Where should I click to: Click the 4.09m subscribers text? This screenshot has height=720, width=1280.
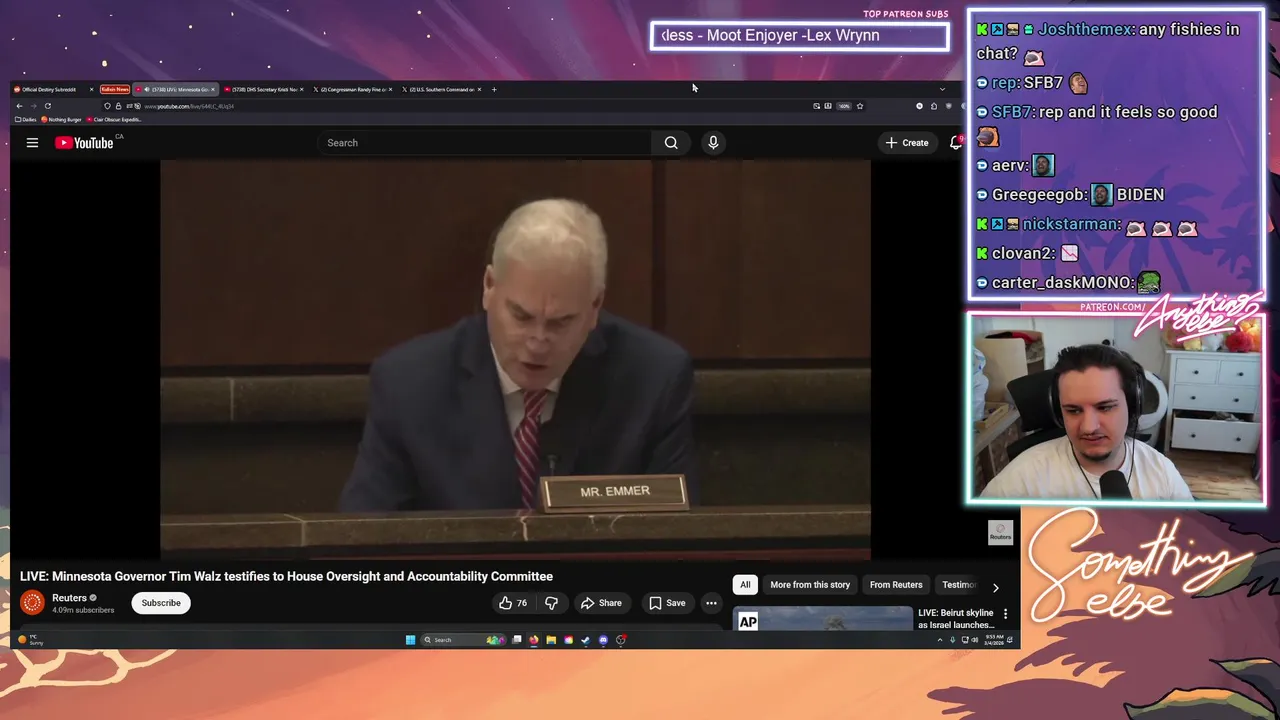[x=83, y=610]
